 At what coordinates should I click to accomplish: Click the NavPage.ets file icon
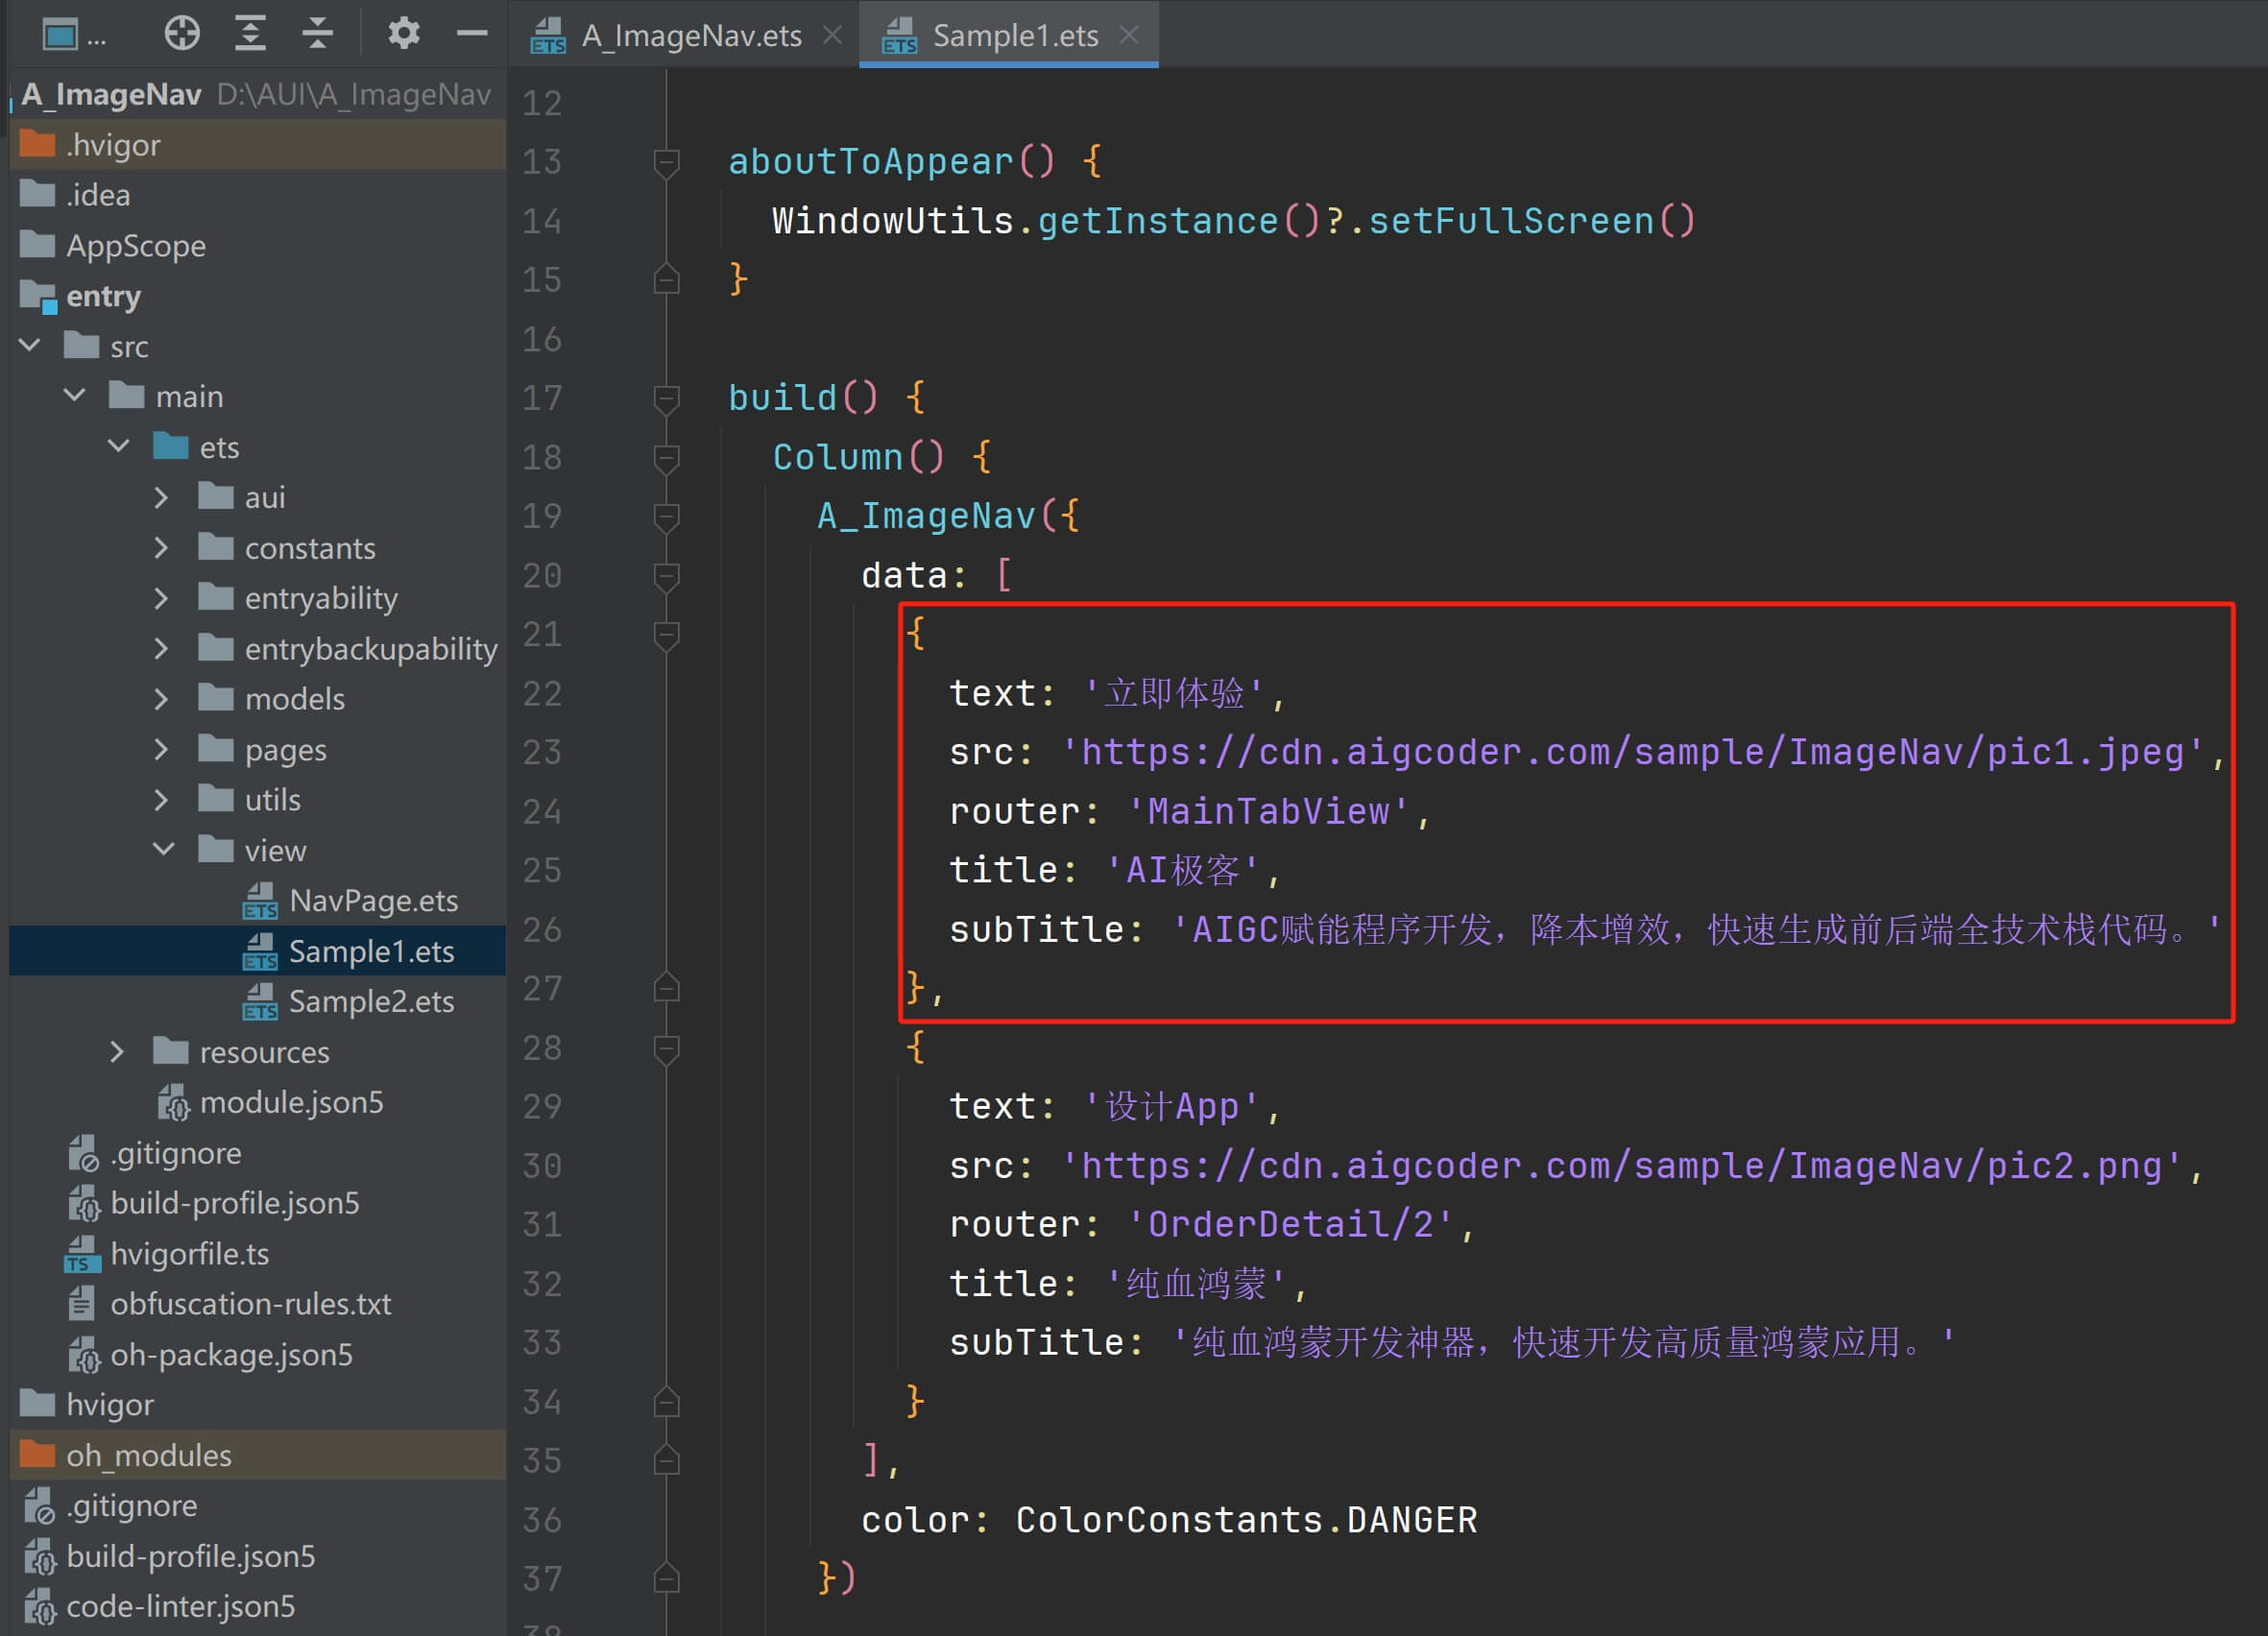point(260,901)
